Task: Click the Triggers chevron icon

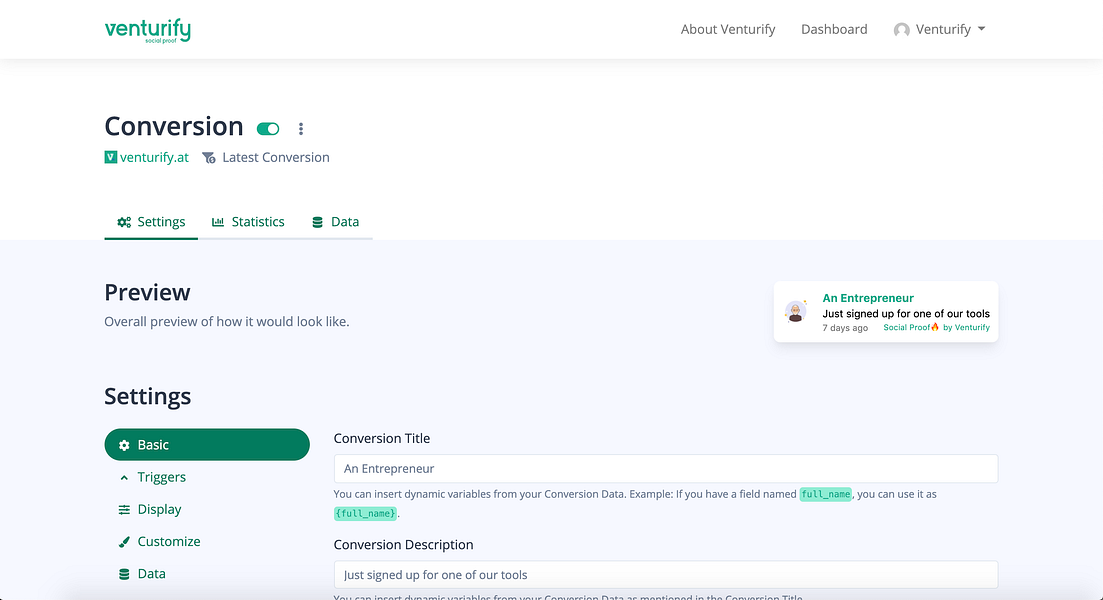Action: [x=124, y=478]
